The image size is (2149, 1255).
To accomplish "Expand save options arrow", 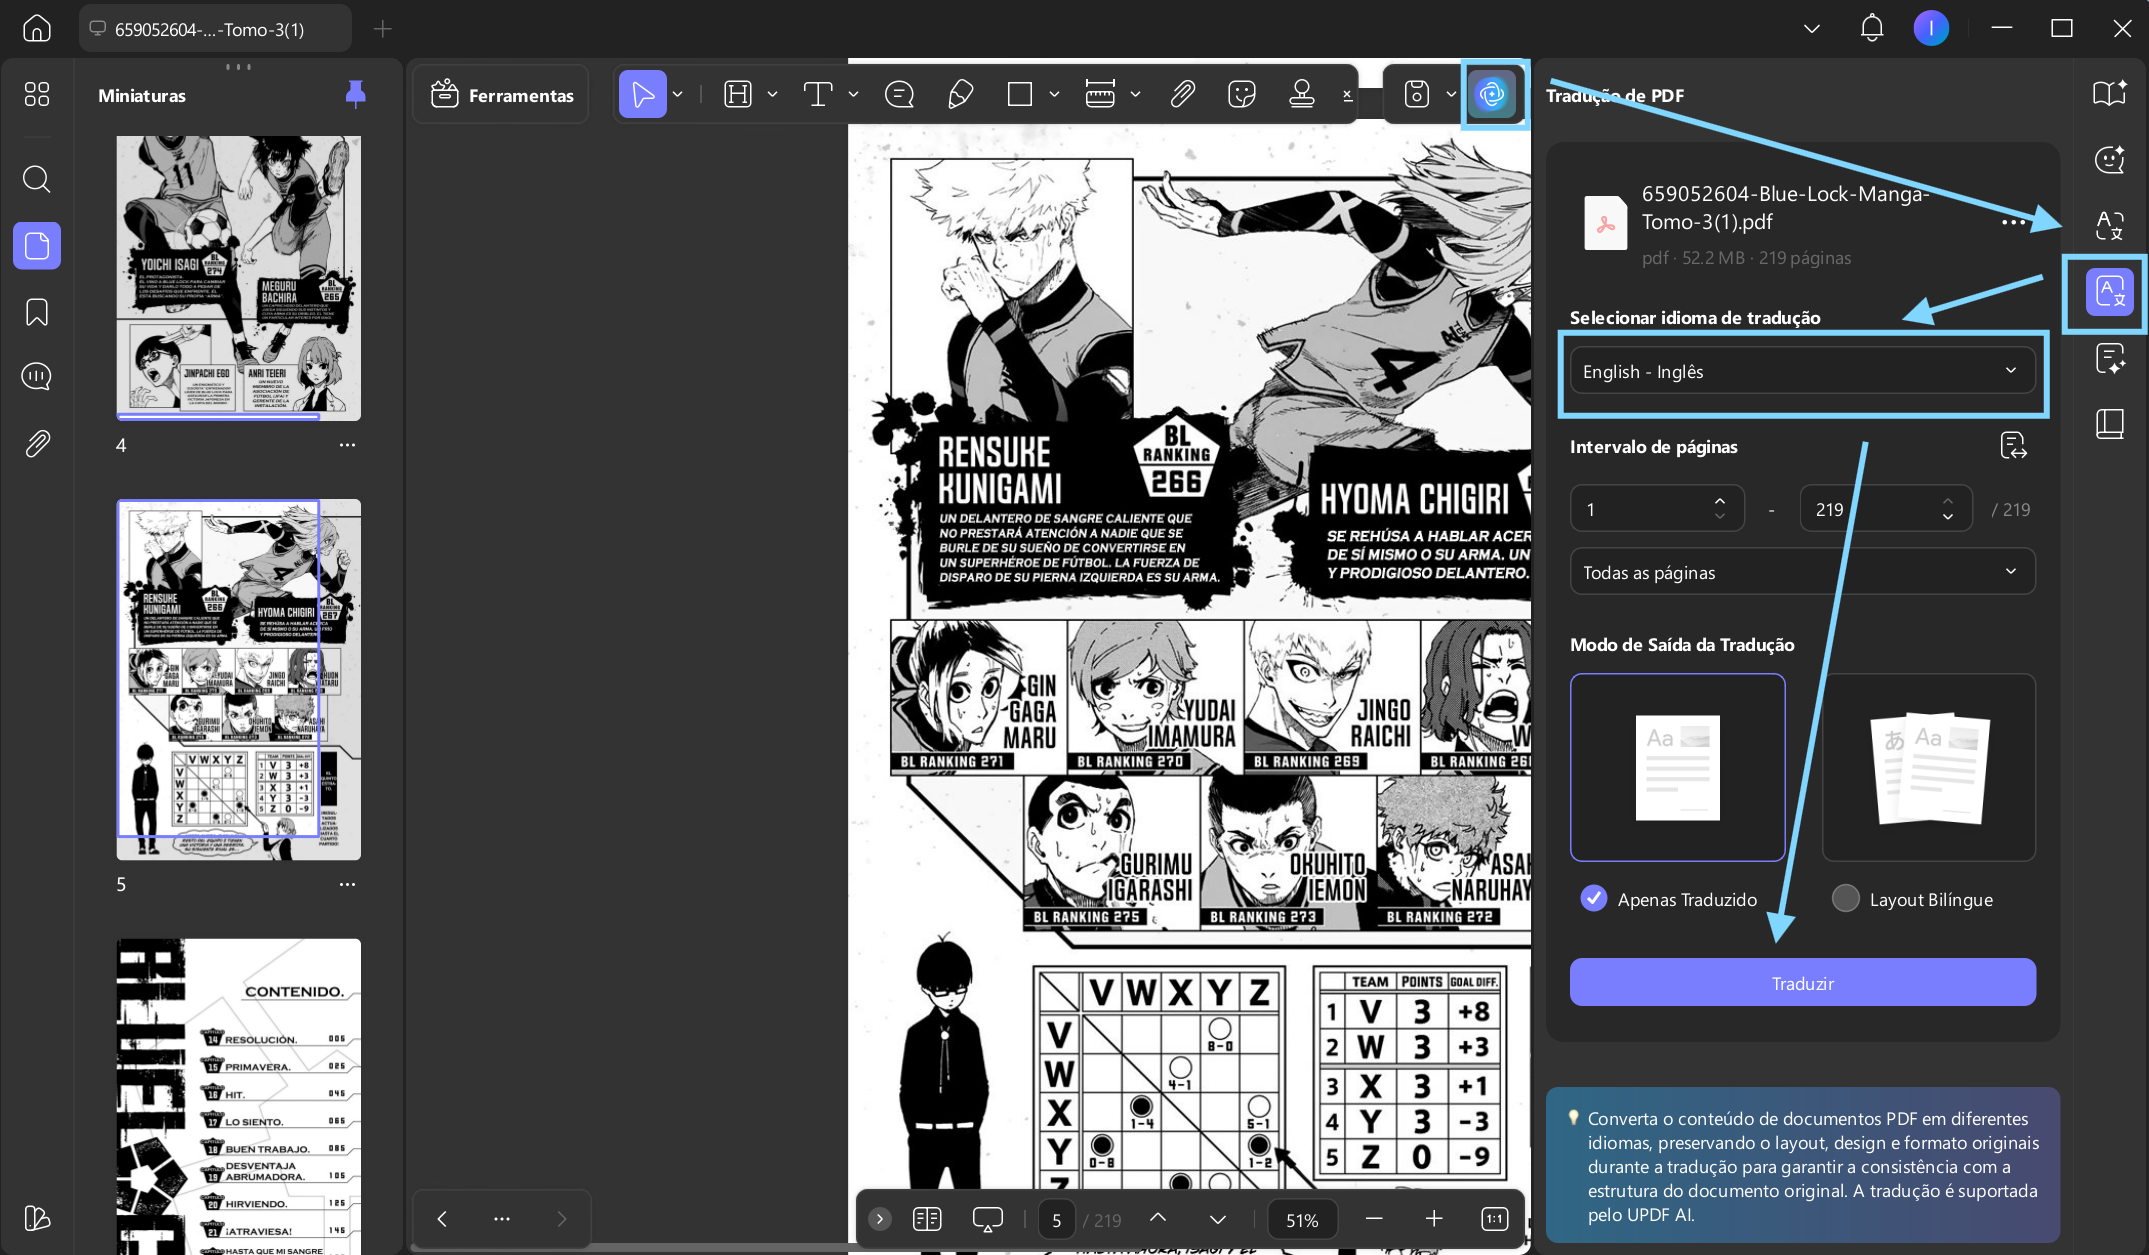I will click(1450, 95).
